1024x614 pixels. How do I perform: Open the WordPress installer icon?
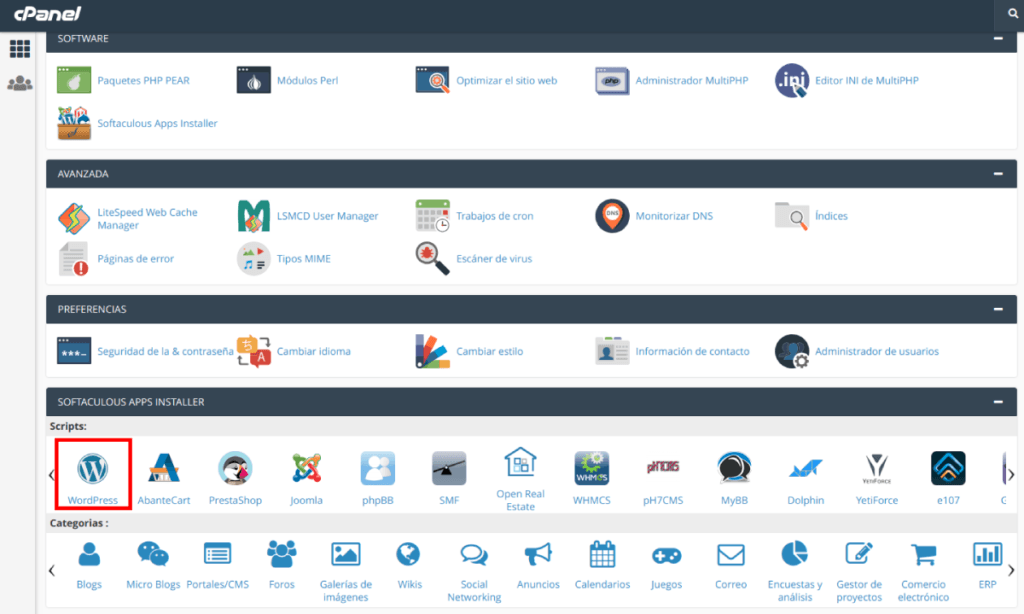(x=93, y=468)
